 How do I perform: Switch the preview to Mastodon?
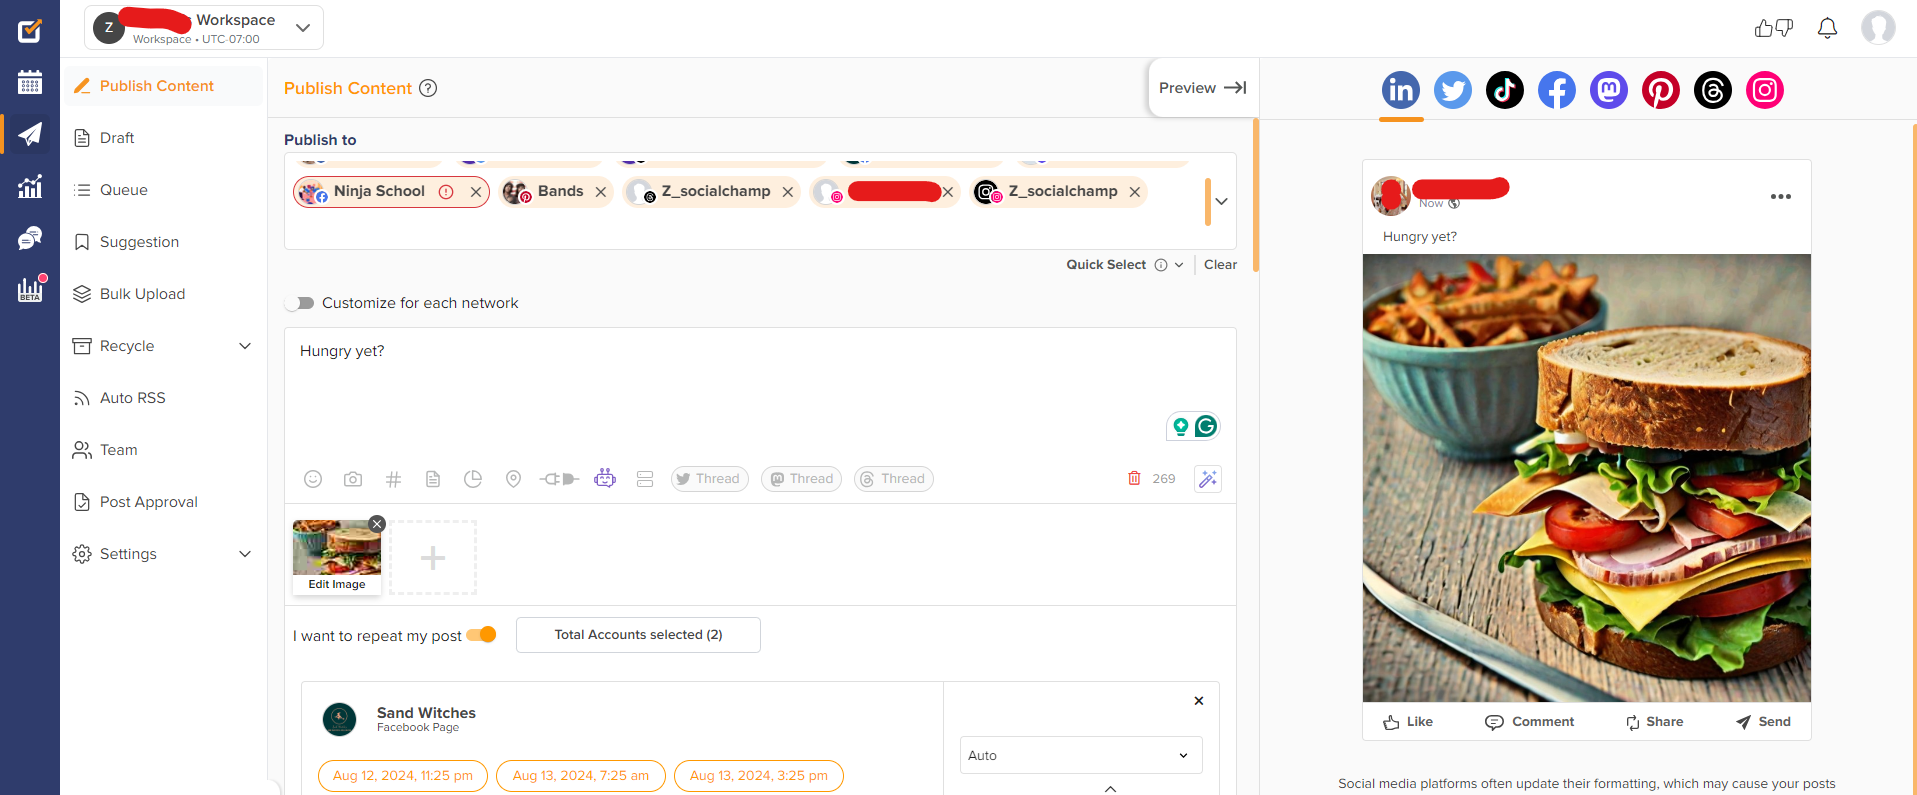[x=1609, y=90]
